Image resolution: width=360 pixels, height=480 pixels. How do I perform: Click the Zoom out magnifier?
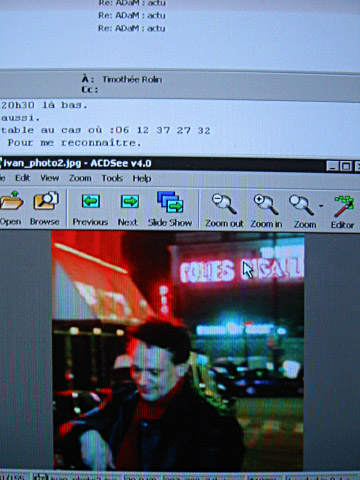pyautogui.click(x=224, y=203)
